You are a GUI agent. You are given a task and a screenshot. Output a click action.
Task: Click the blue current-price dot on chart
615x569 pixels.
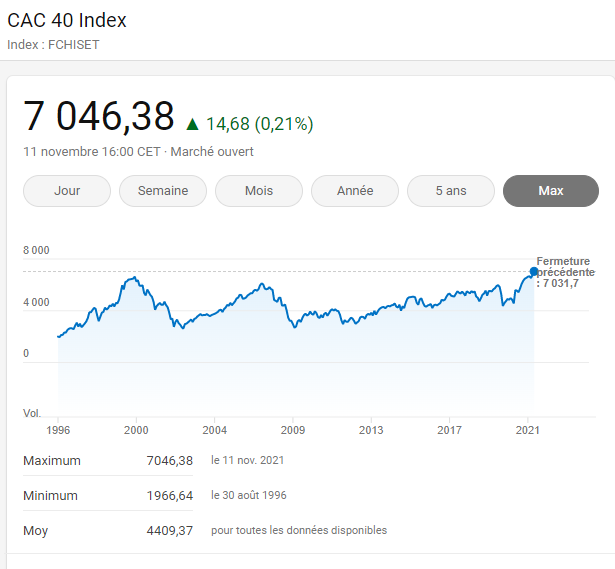coord(533,271)
